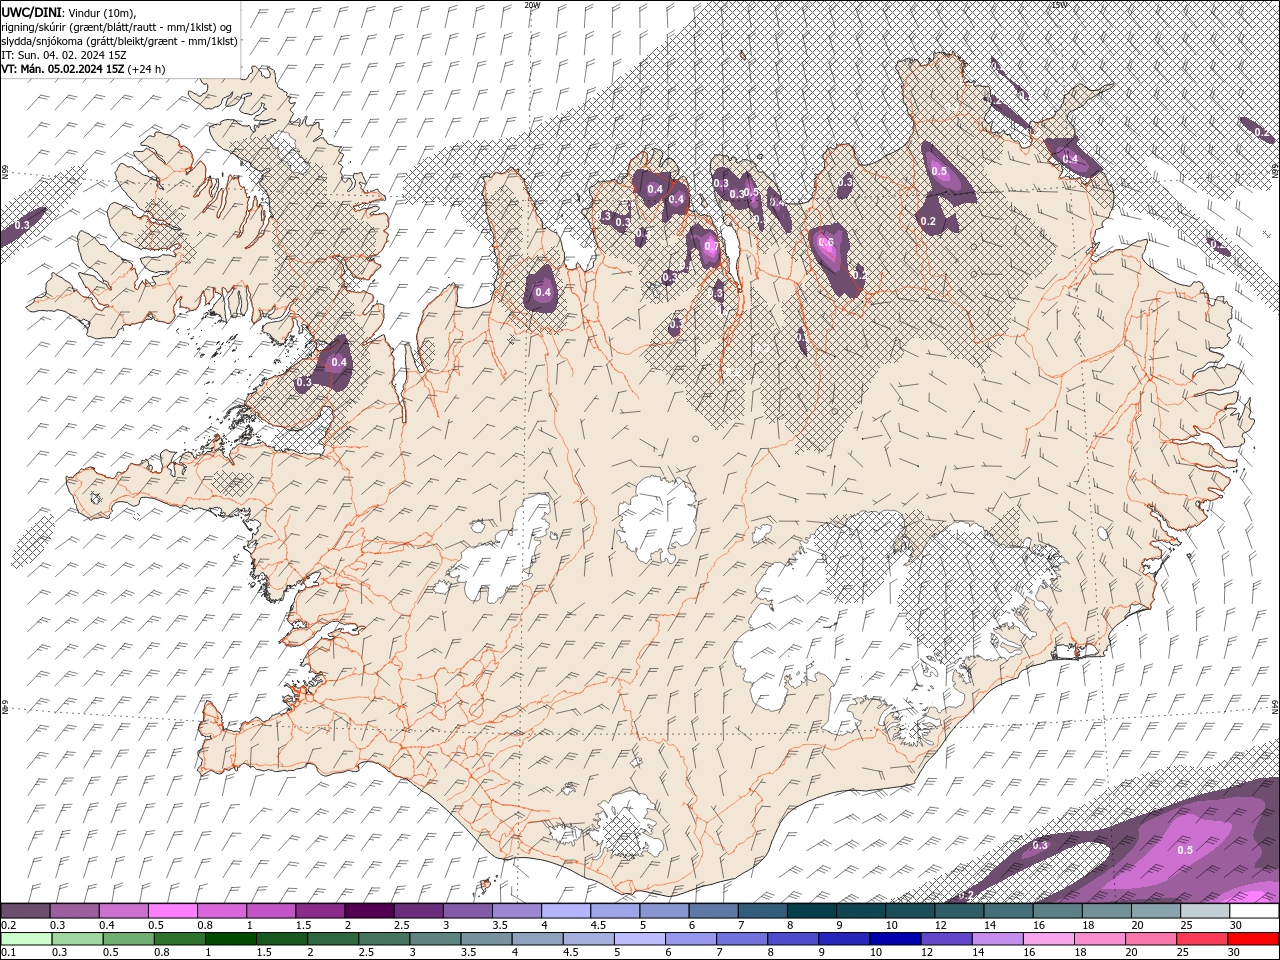The width and height of the screenshot is (1280, 960).
Task: Click the white swatch at end of top legend row
Action: (x=1254, y=911)
